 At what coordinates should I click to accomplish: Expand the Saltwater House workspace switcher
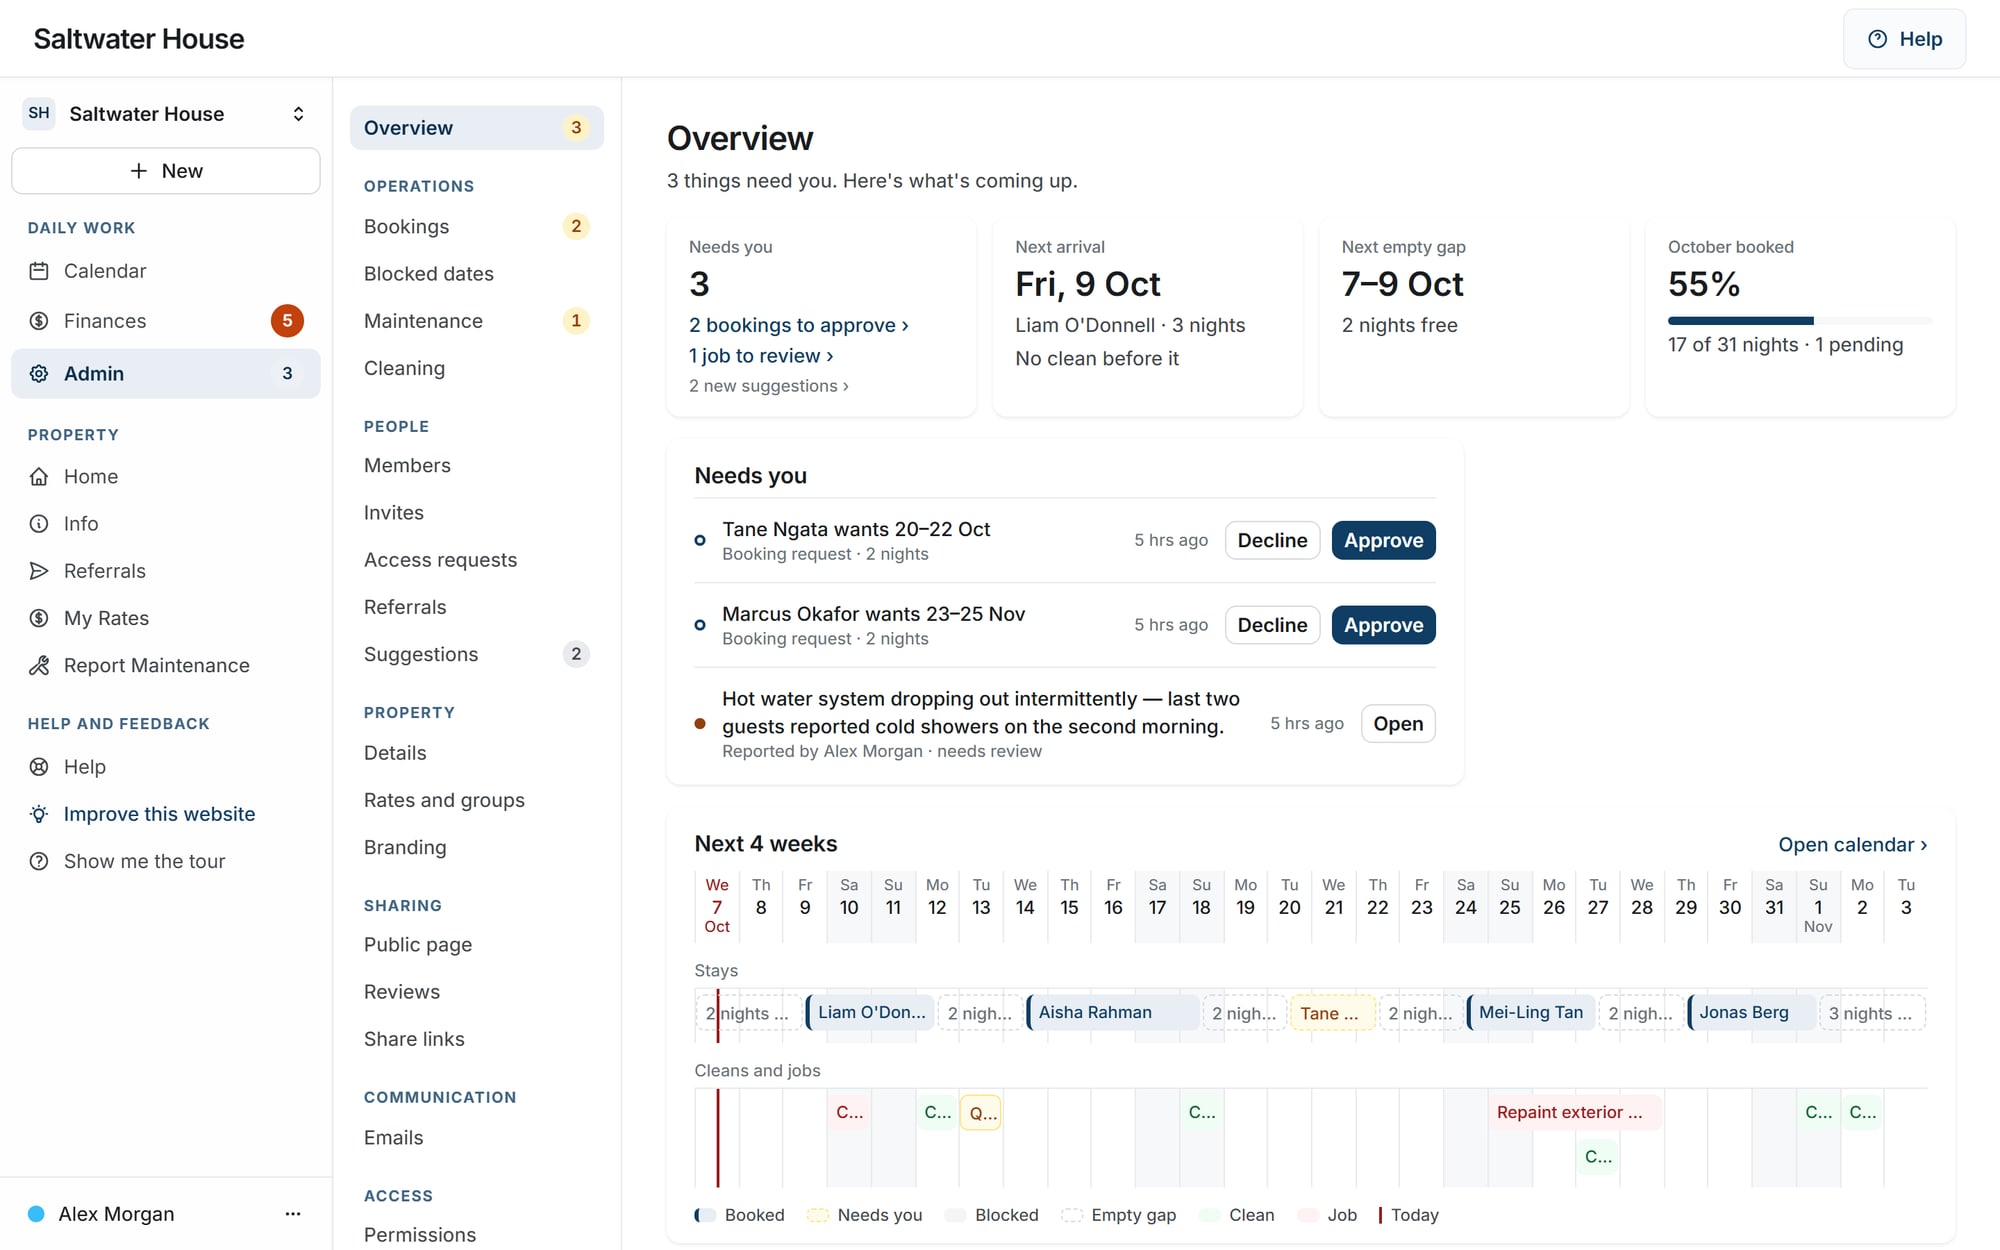[298, 114]
